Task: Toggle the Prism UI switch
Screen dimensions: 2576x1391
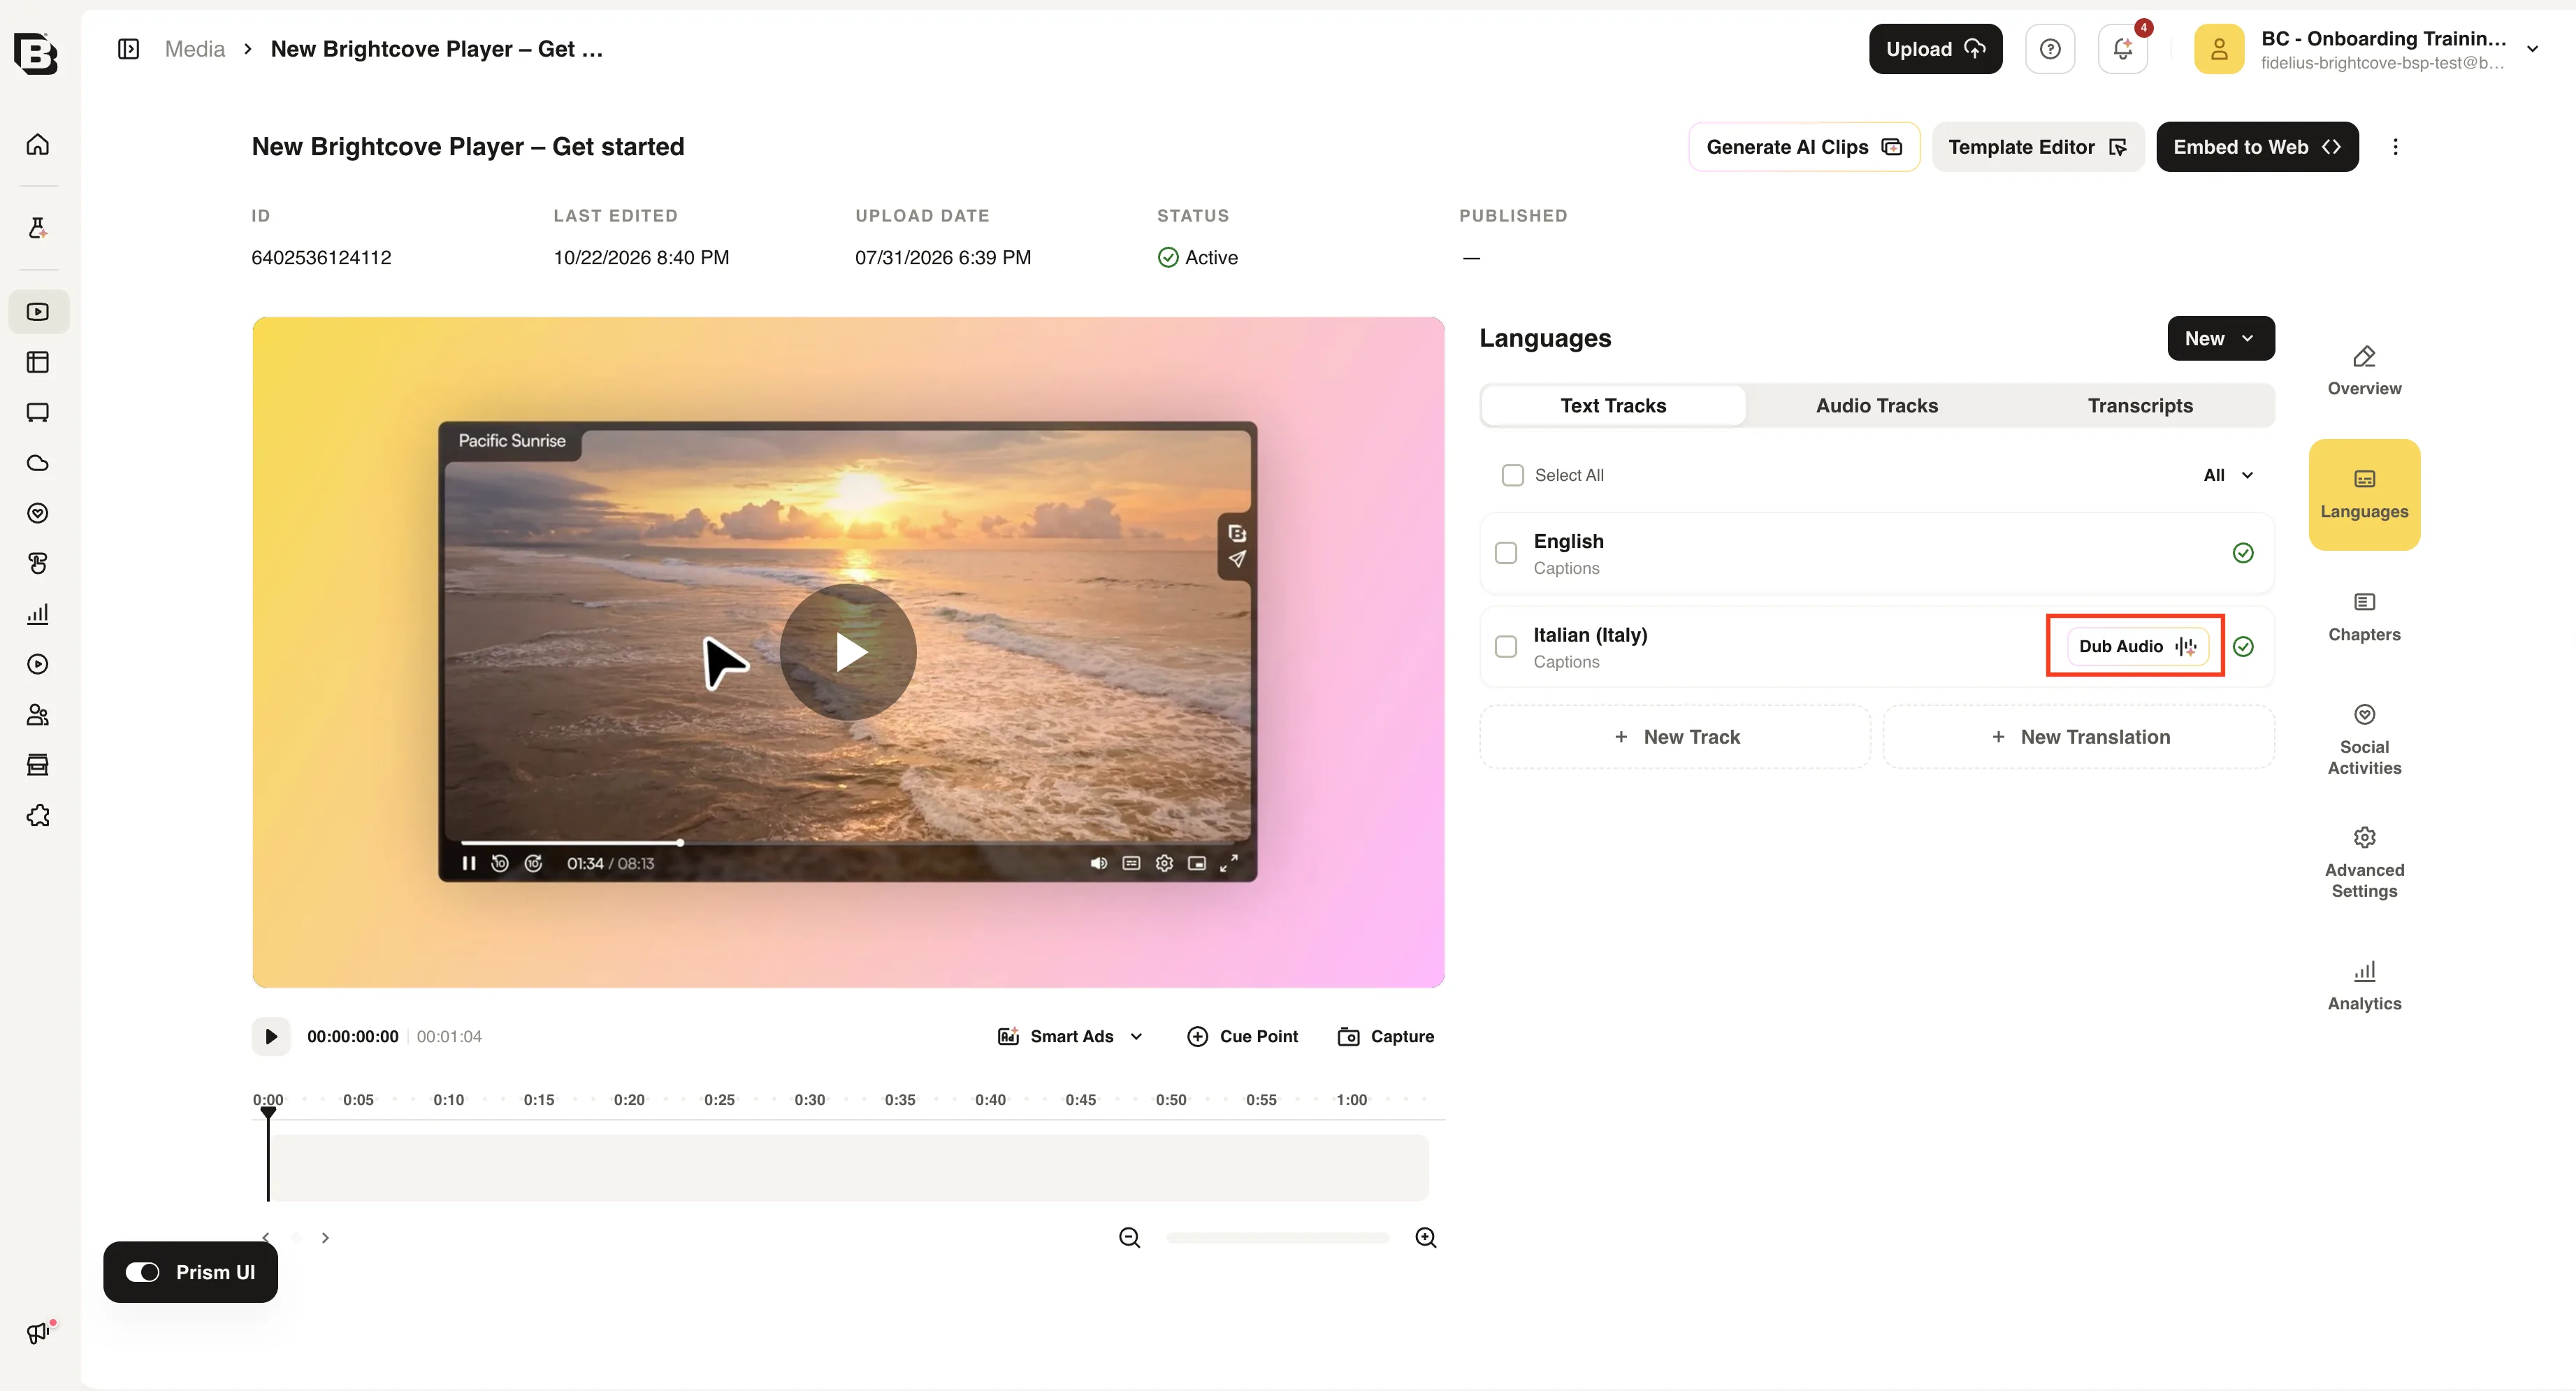Action: (142, 1272)
